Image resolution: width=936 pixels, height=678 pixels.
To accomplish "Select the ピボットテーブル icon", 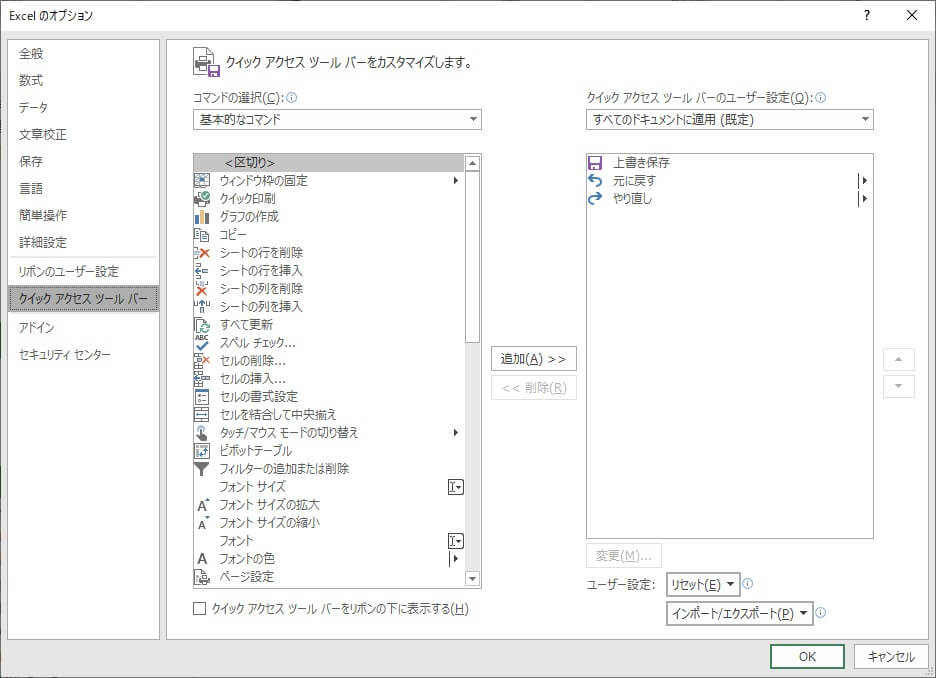I will pyautogui.click(x=202, y=451).
